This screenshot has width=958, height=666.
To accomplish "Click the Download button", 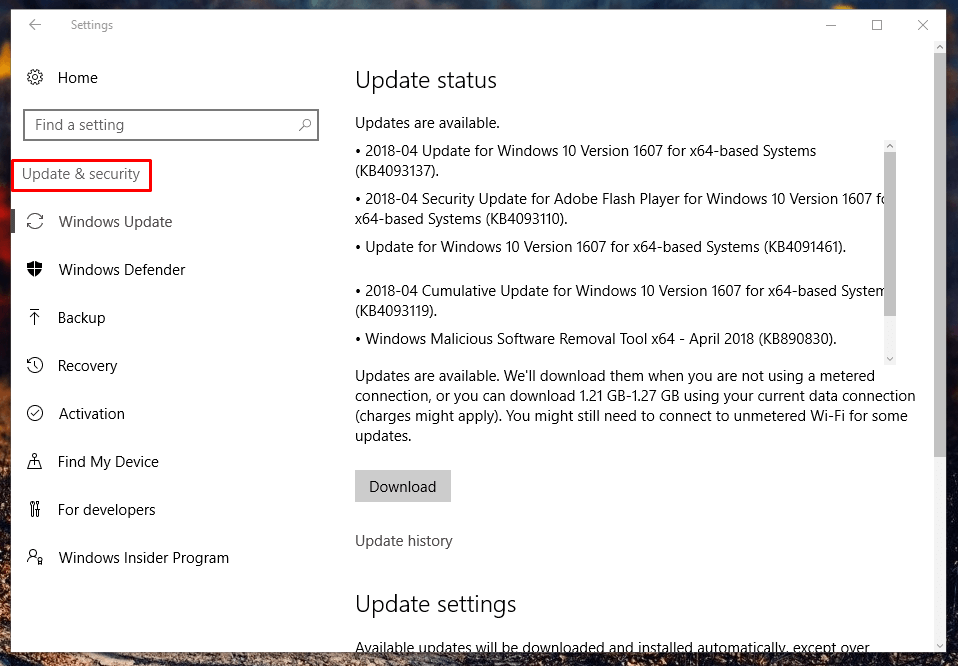I will (403, 486).
